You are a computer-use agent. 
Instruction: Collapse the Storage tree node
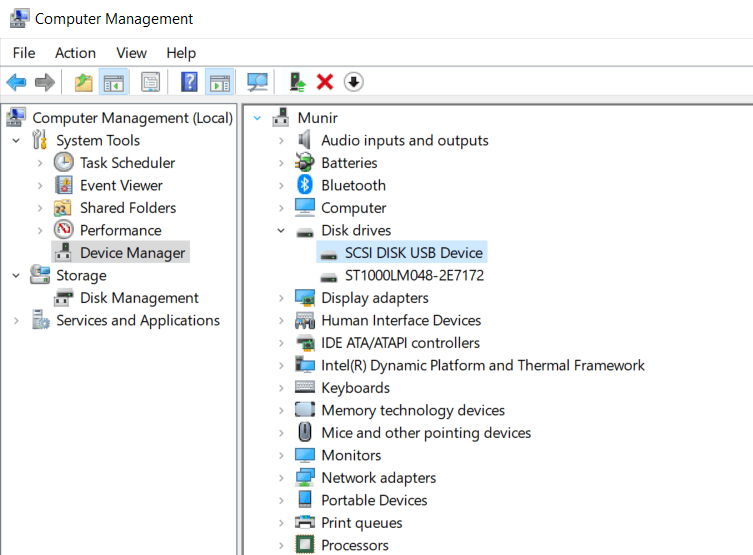(16, 276)
